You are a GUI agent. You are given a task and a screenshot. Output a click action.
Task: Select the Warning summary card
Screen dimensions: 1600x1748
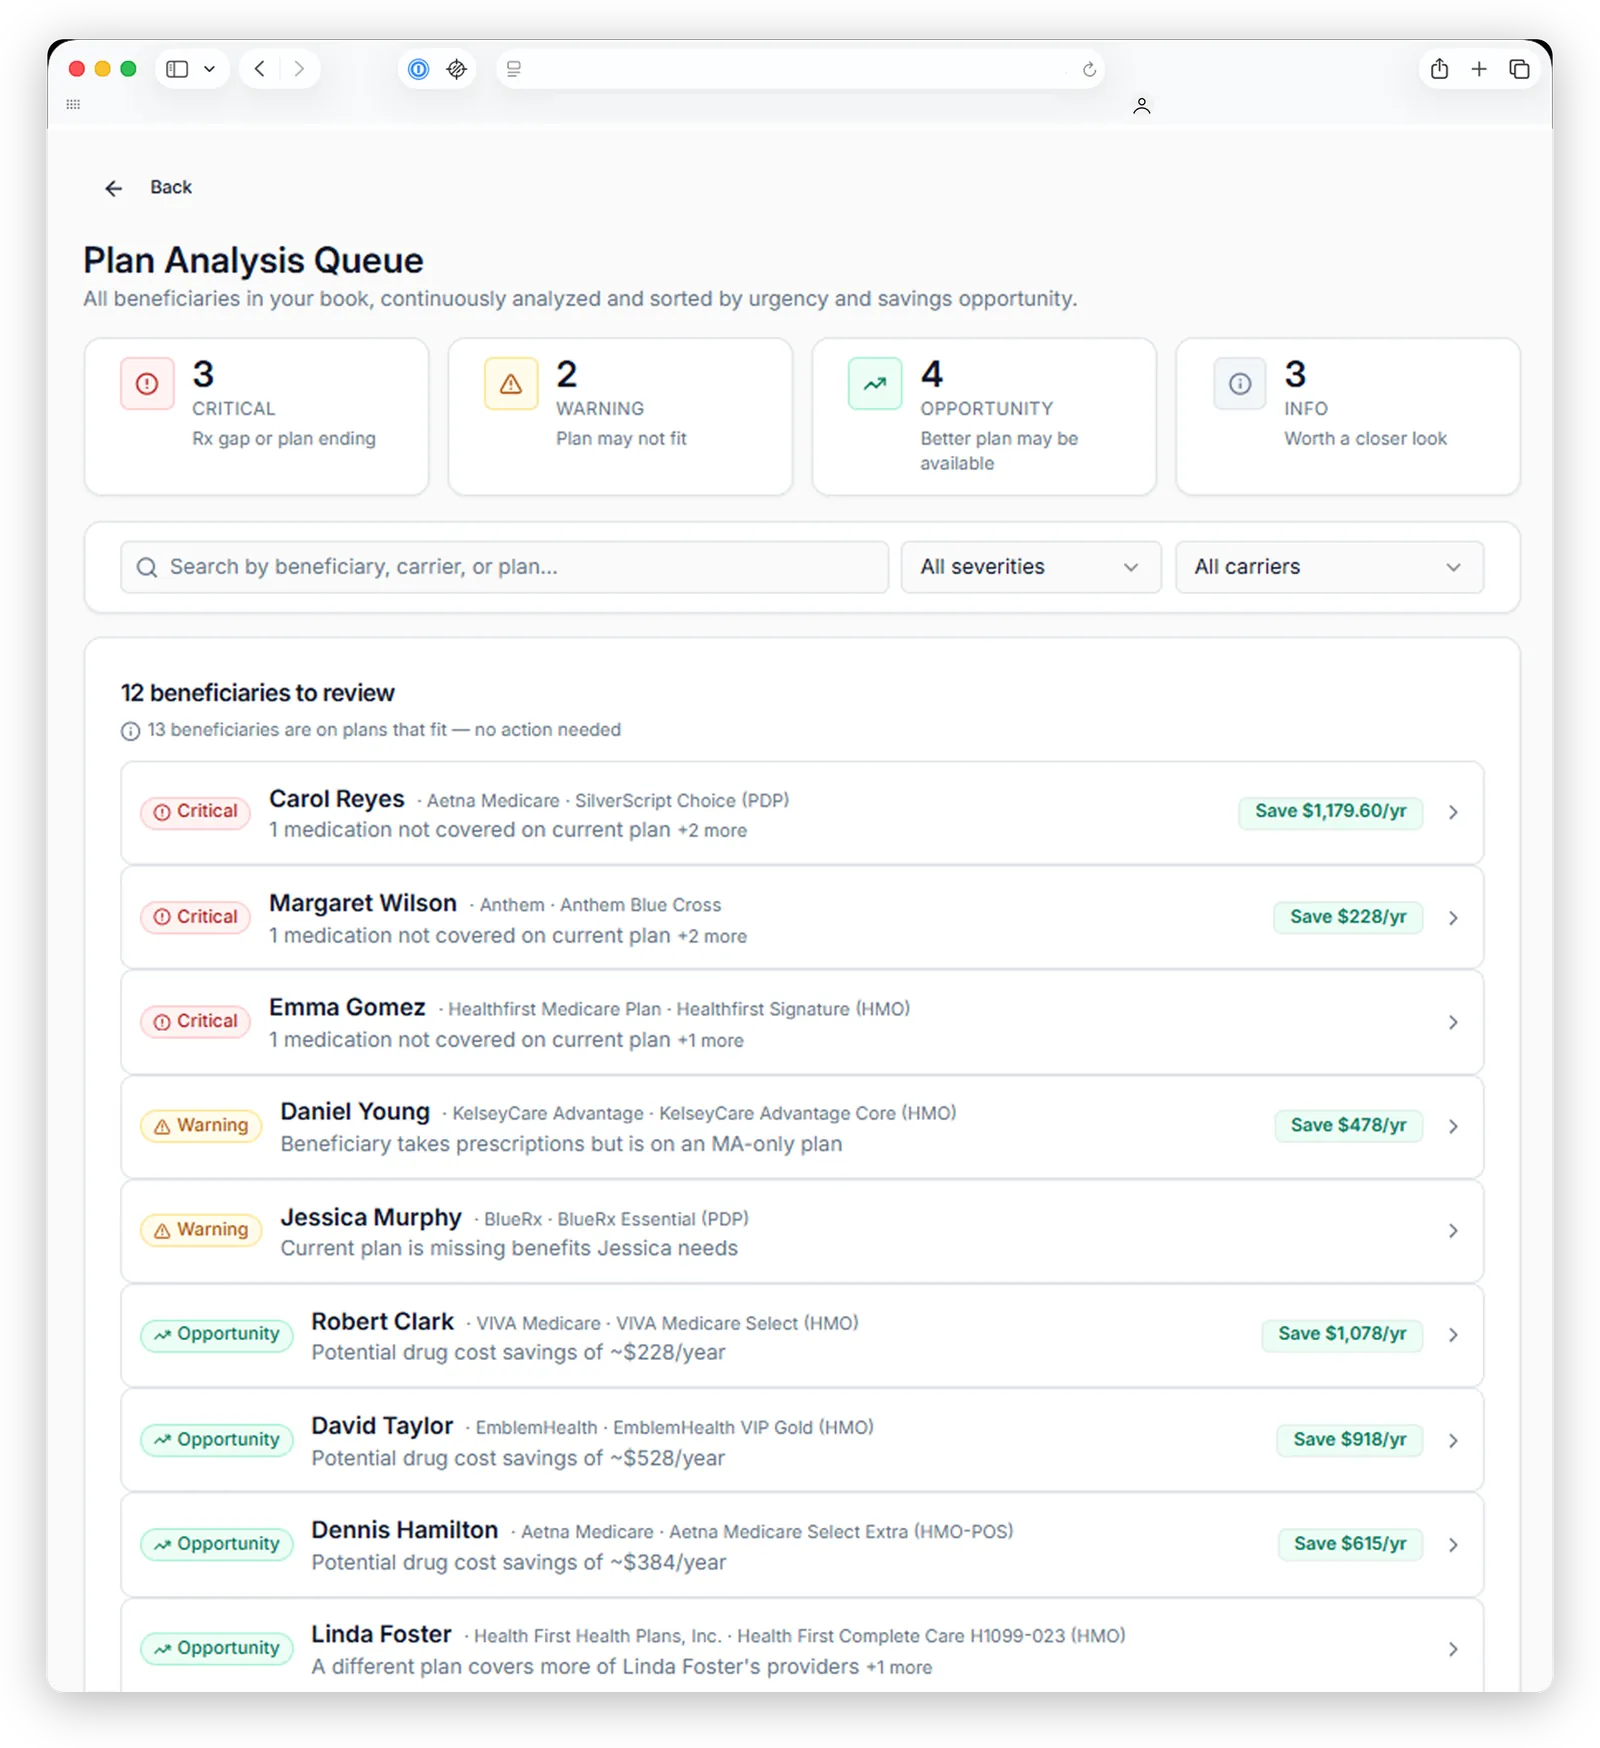pyautogui.click(x=620, y=416)
